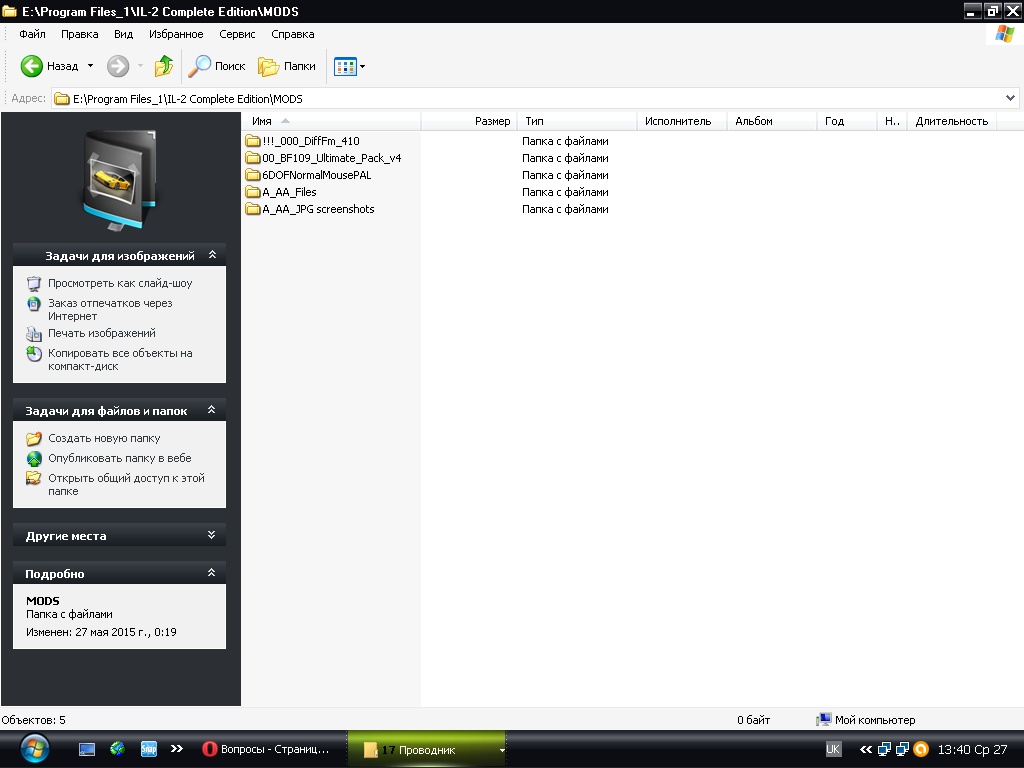Click the Windows Start orb

tap(34, 749)
